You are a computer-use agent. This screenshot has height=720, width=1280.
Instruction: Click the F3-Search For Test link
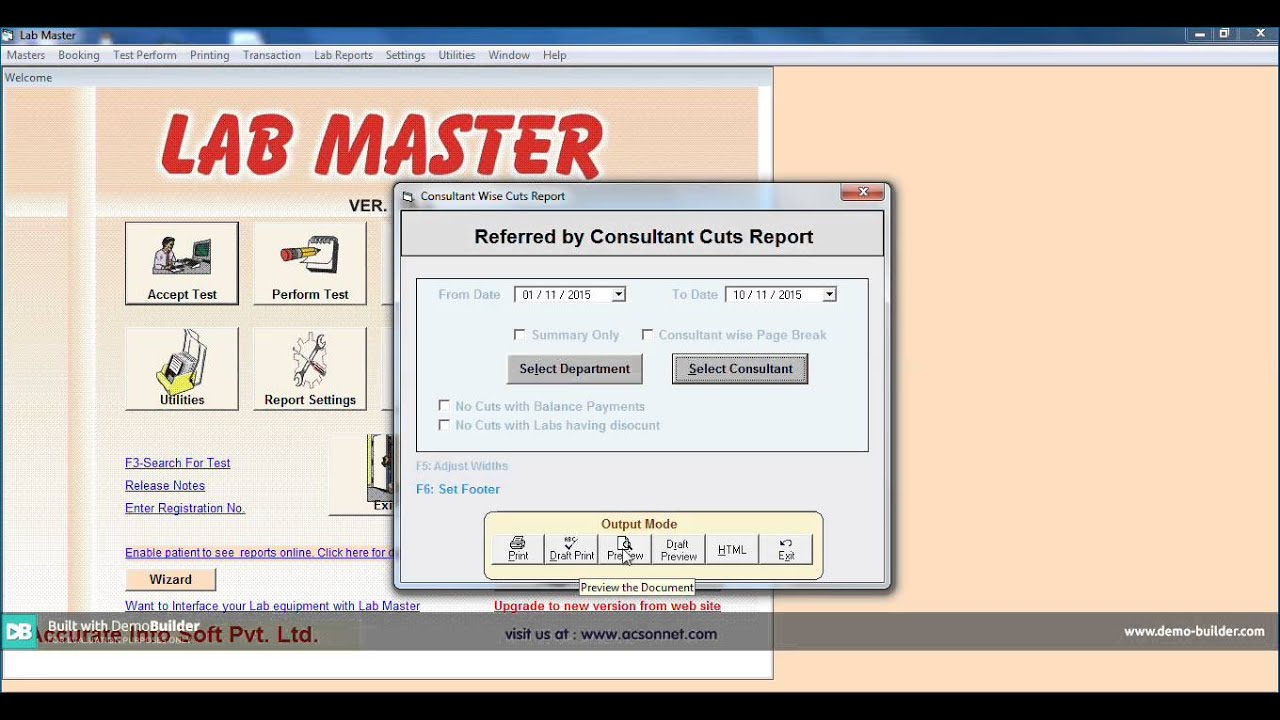(178, 463)
